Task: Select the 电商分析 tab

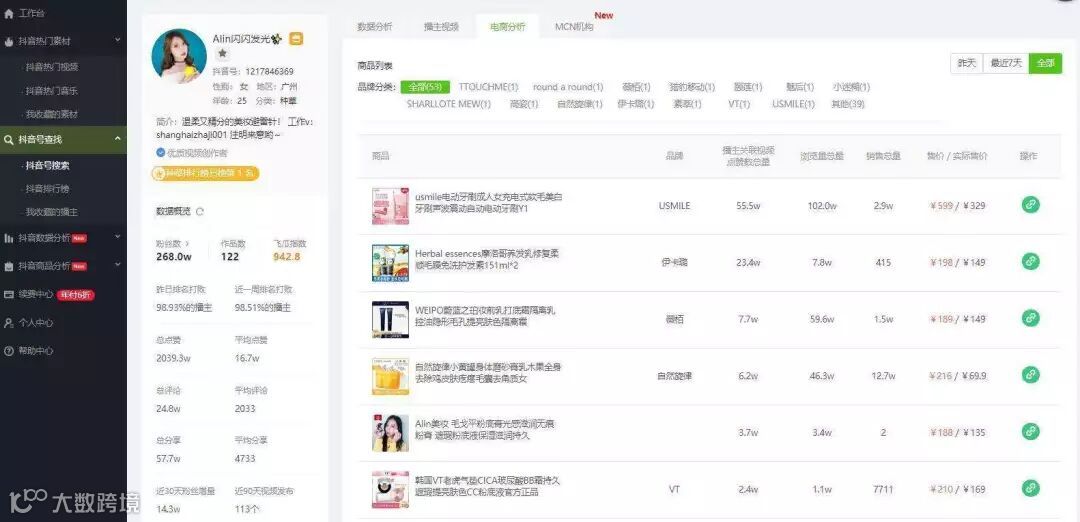Action: click(x=508, y=27)
